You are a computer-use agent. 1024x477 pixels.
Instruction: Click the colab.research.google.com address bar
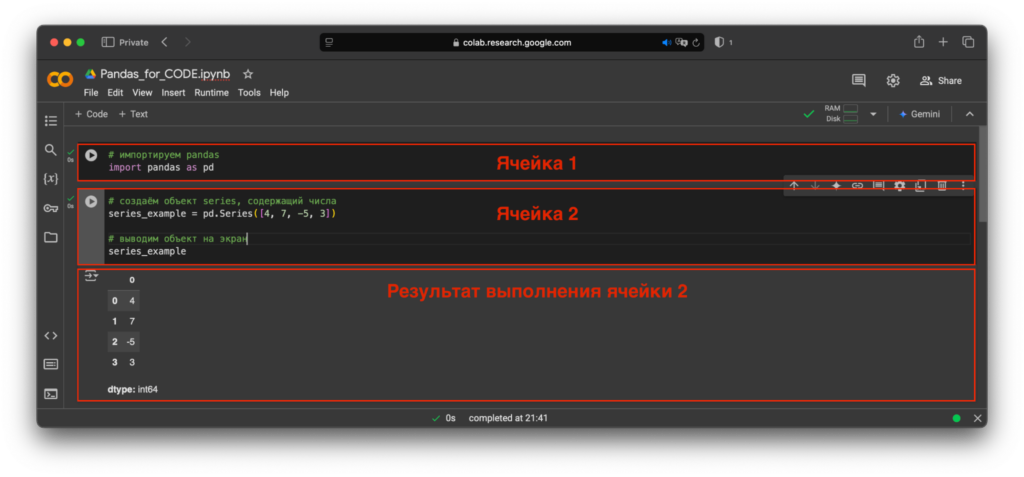pos(512,42)
